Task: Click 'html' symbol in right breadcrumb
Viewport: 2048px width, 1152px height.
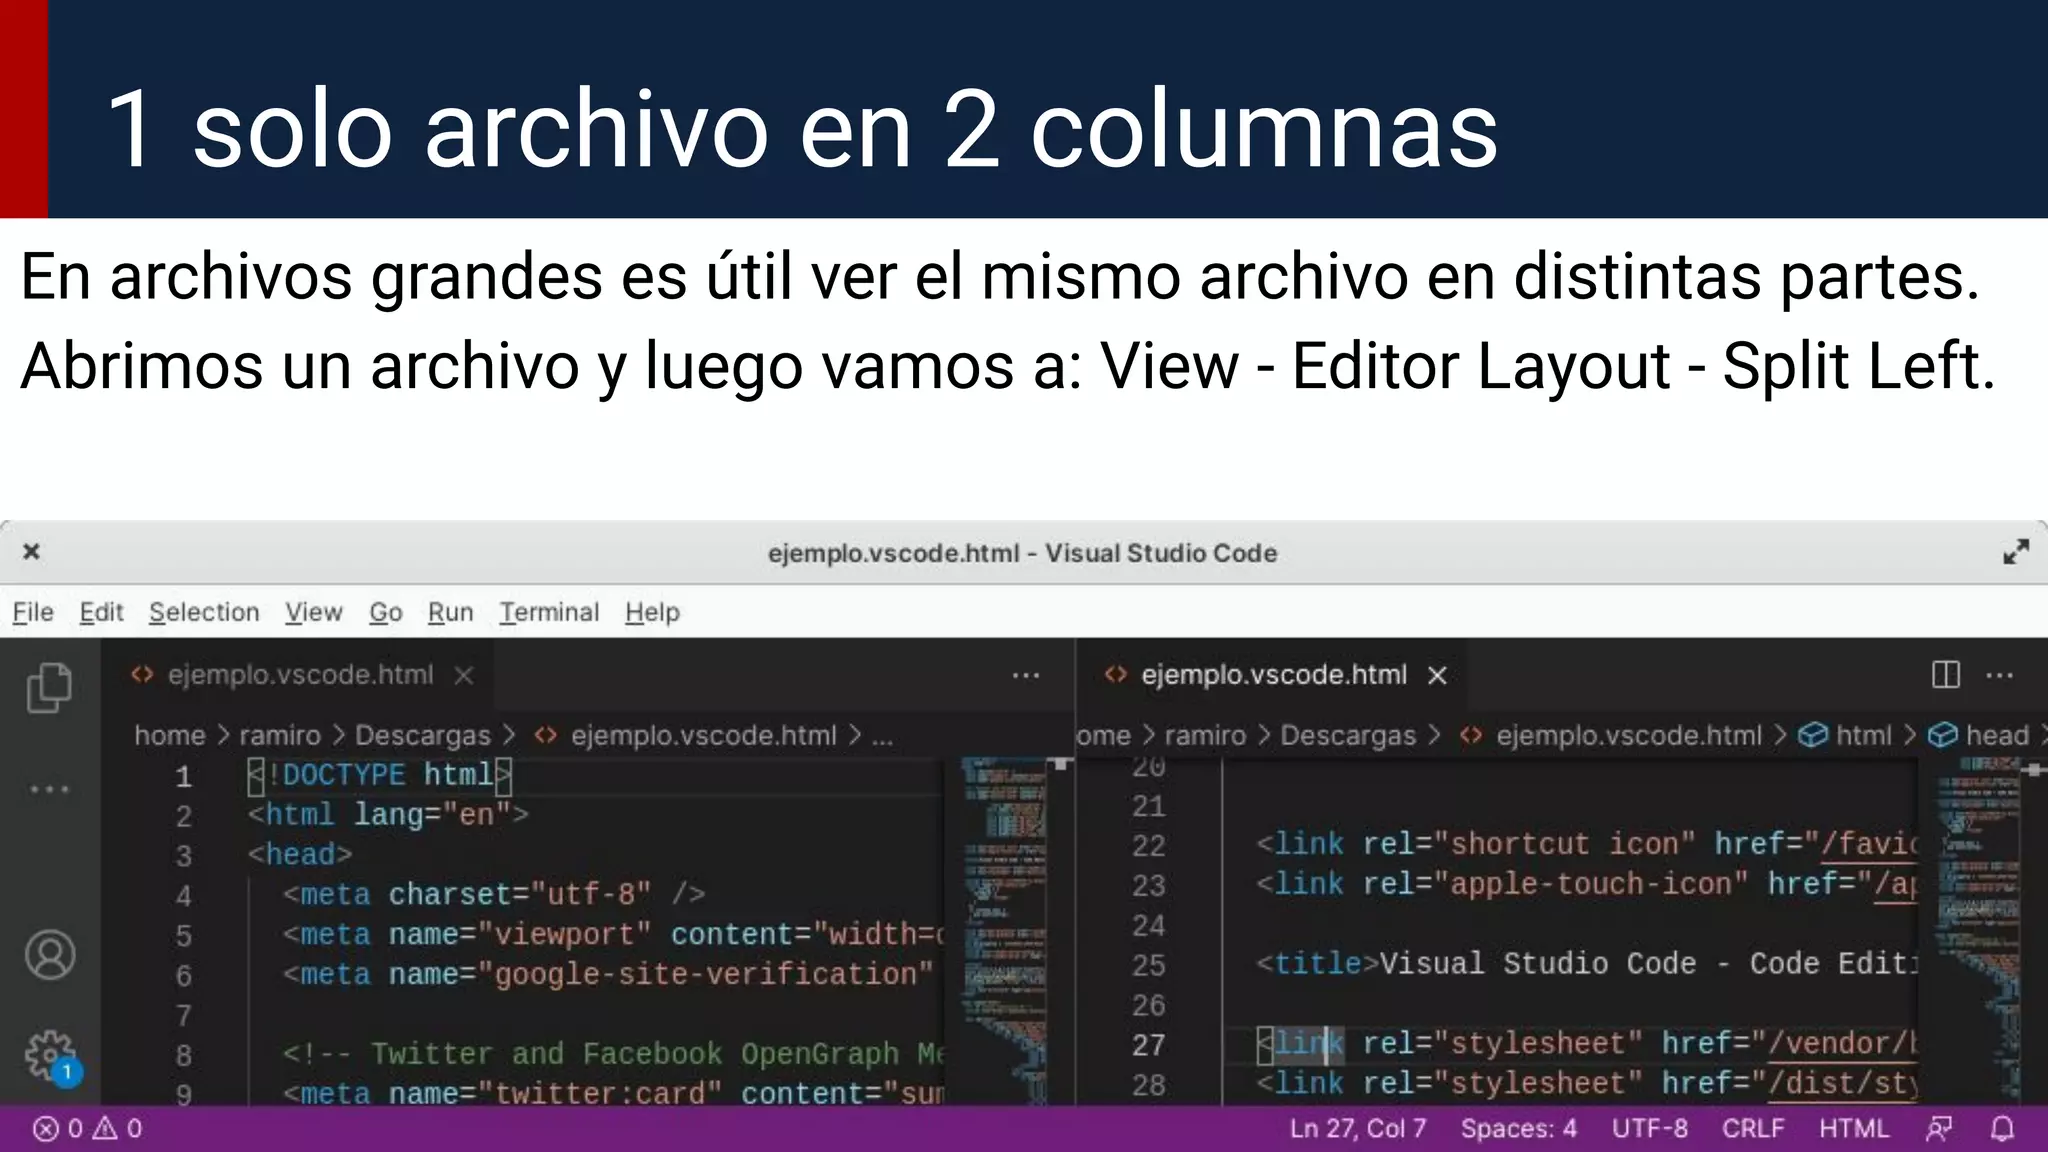Action: [x=1863, y=736]
